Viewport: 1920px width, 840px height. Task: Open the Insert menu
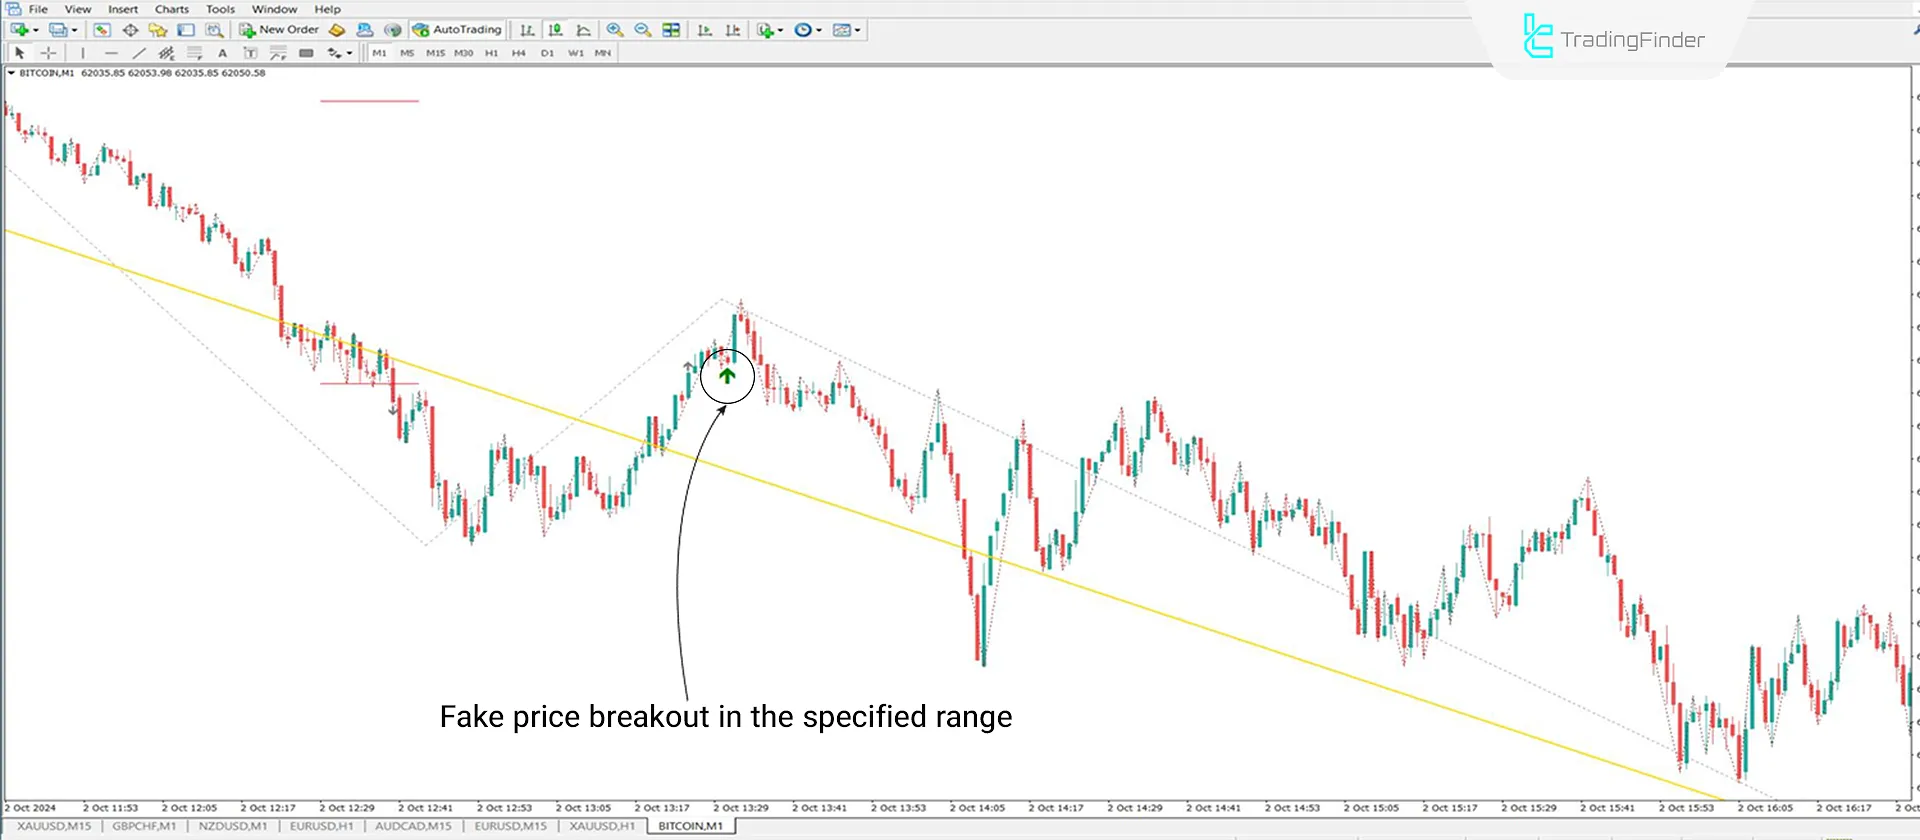pyautogui.click(x=123, y=9)
